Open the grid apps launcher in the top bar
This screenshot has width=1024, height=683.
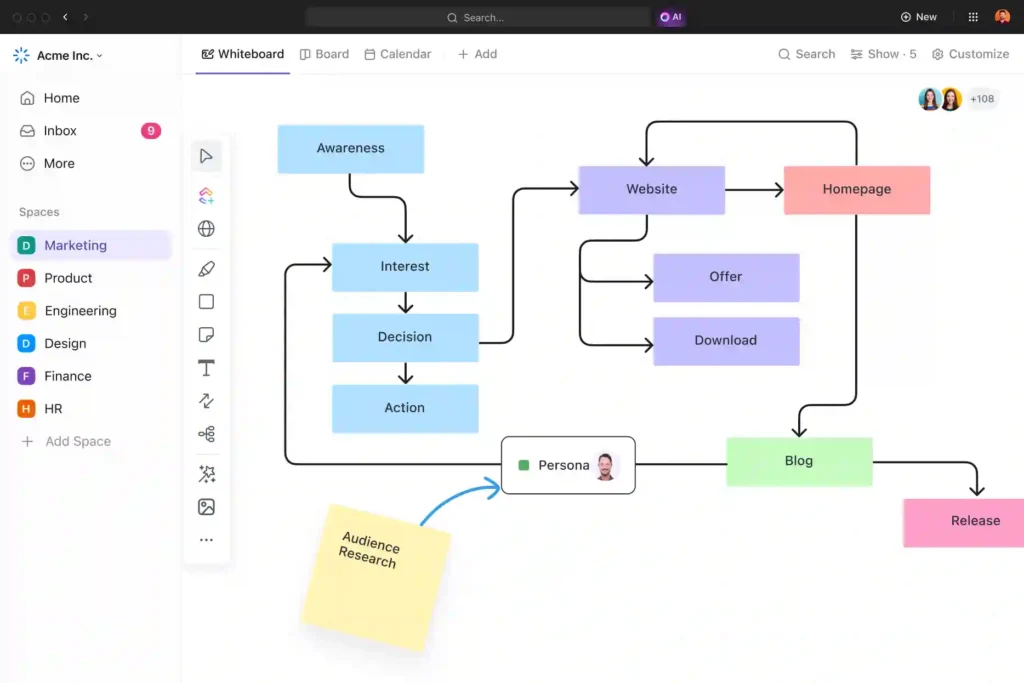pos(972,16)
